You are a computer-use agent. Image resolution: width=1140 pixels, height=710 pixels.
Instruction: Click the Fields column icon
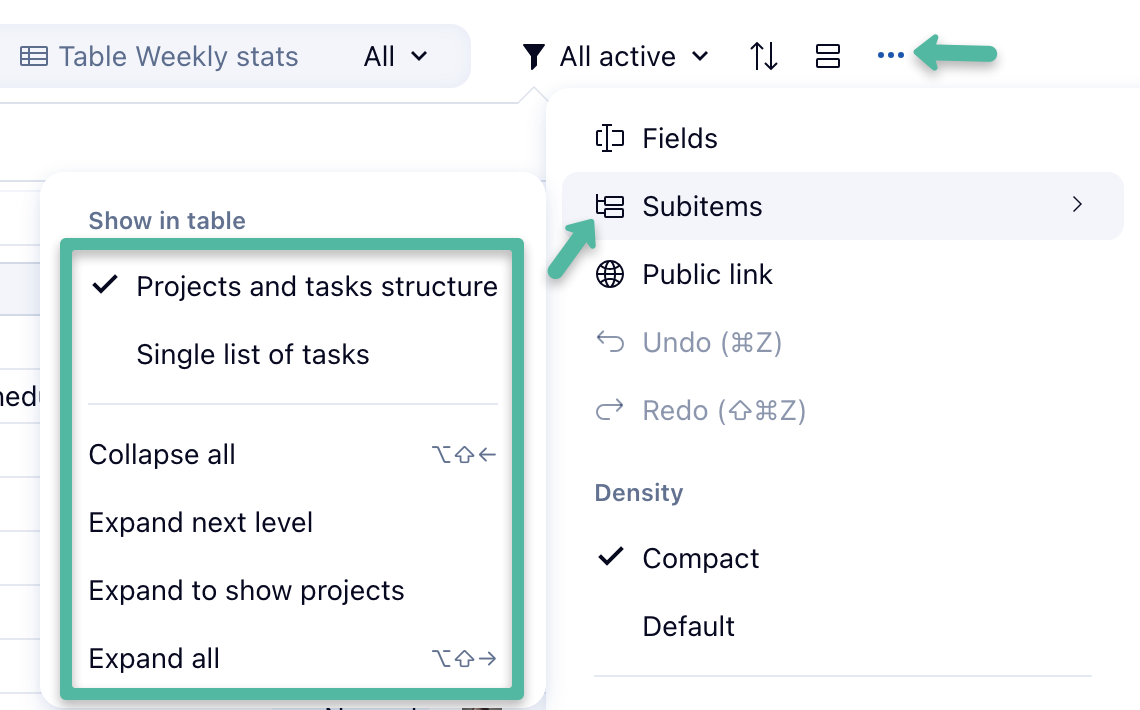tap(610, 138)
